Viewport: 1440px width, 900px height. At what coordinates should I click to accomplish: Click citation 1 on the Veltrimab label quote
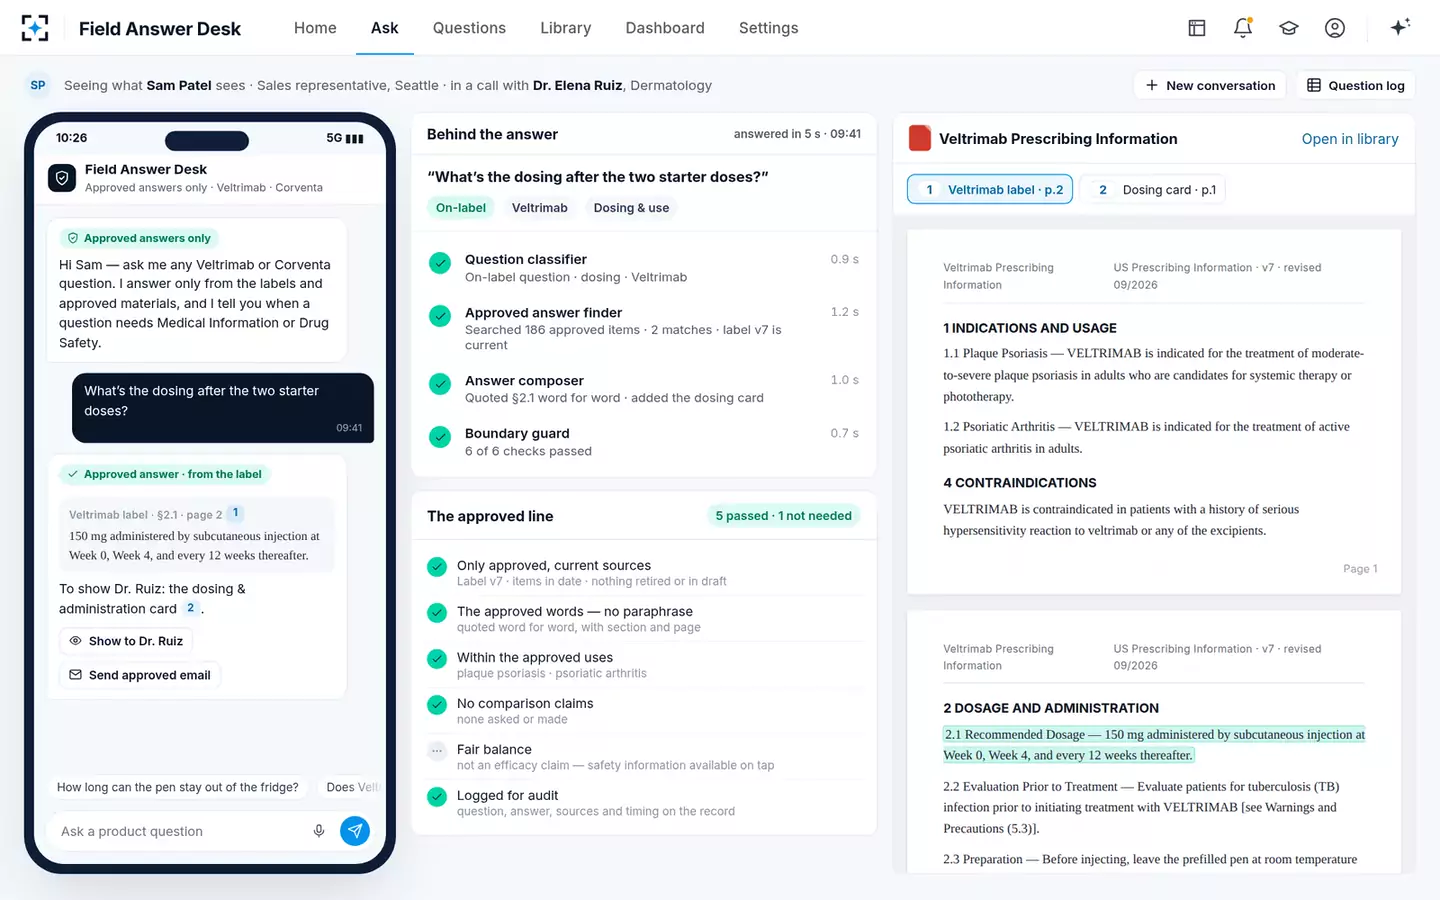(236, 513)
